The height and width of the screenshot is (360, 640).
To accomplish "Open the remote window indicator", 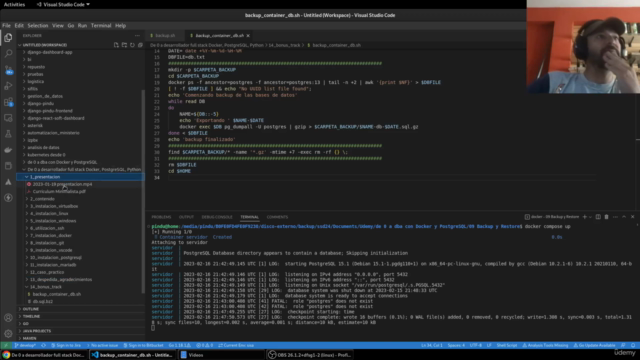I will point(6,345).
